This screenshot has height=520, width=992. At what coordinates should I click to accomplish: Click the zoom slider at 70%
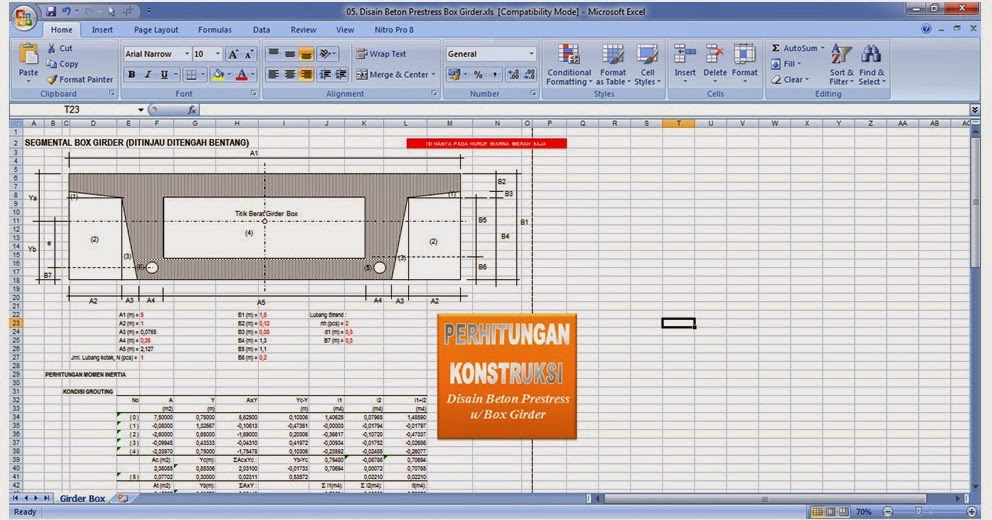[x=918, y=512]
